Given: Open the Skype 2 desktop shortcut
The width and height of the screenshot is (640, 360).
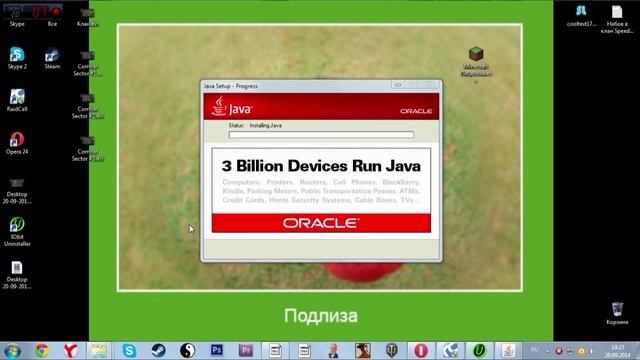Looking at the screenshot, I should coord(17,58).
